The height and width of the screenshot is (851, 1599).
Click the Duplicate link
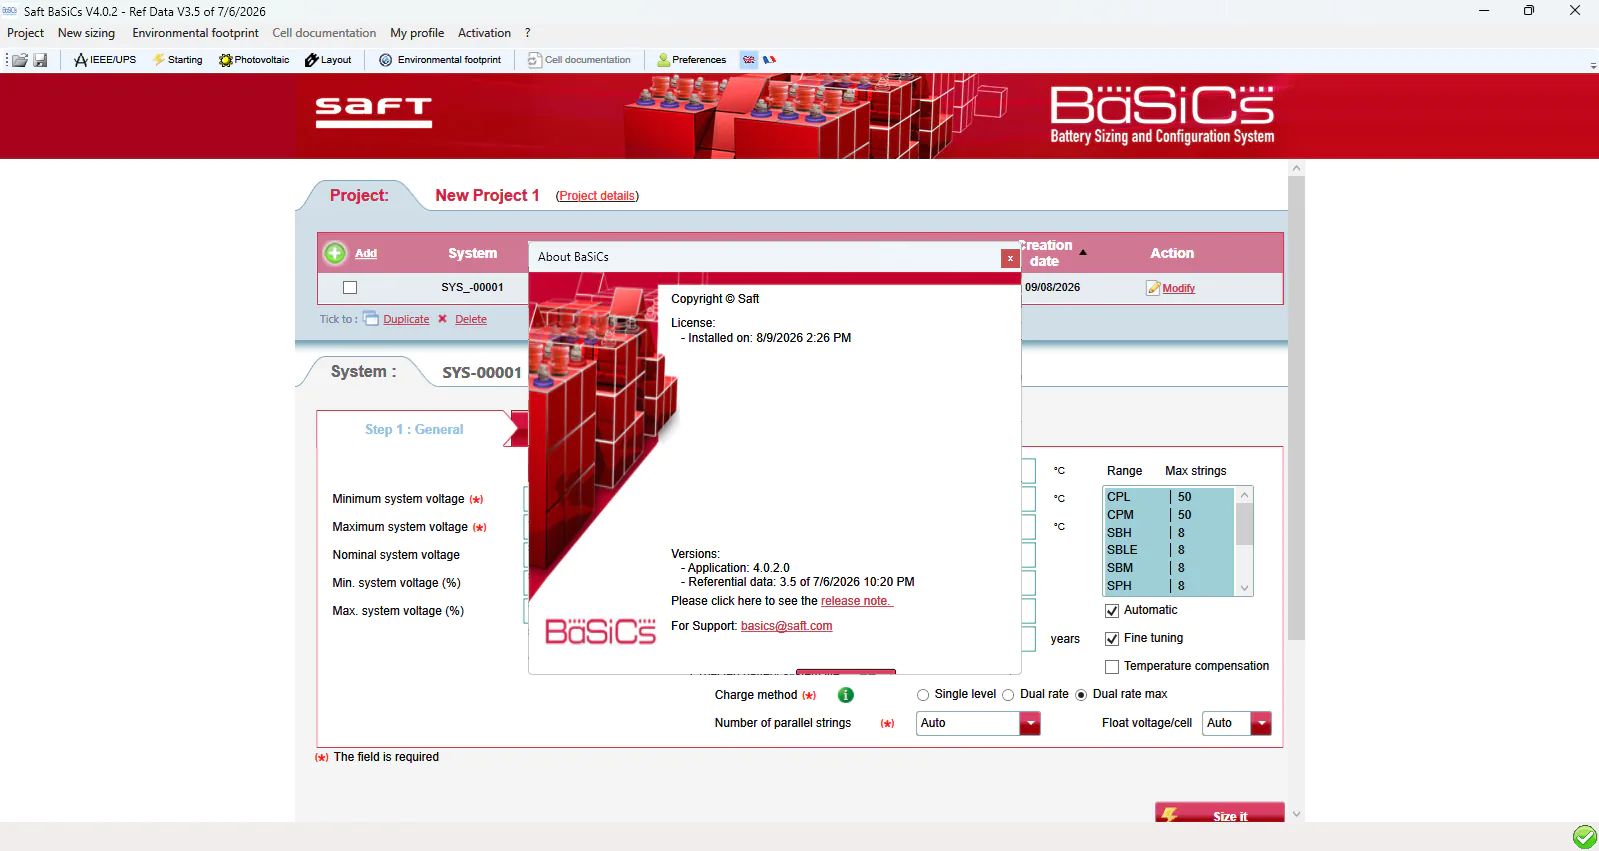[x=406, y=320]
